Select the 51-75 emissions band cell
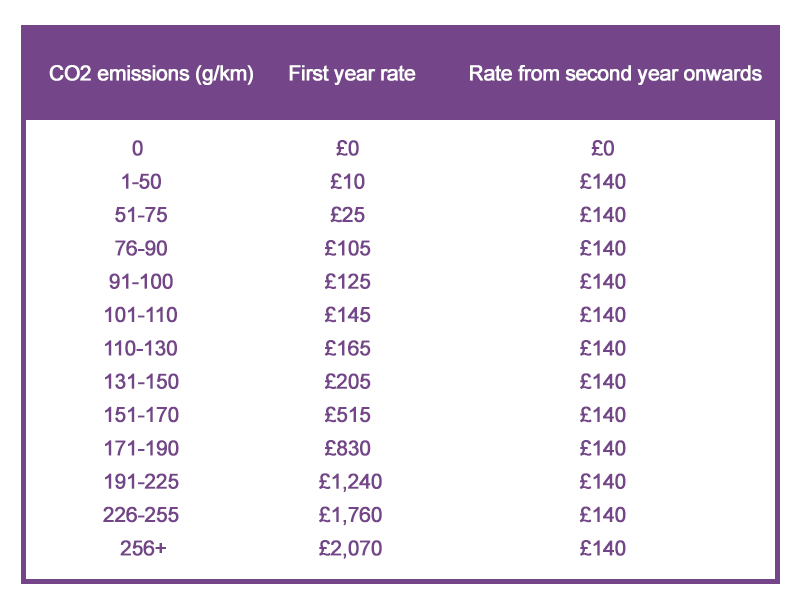Screen dimensions: 800x600 pos(138,215)
